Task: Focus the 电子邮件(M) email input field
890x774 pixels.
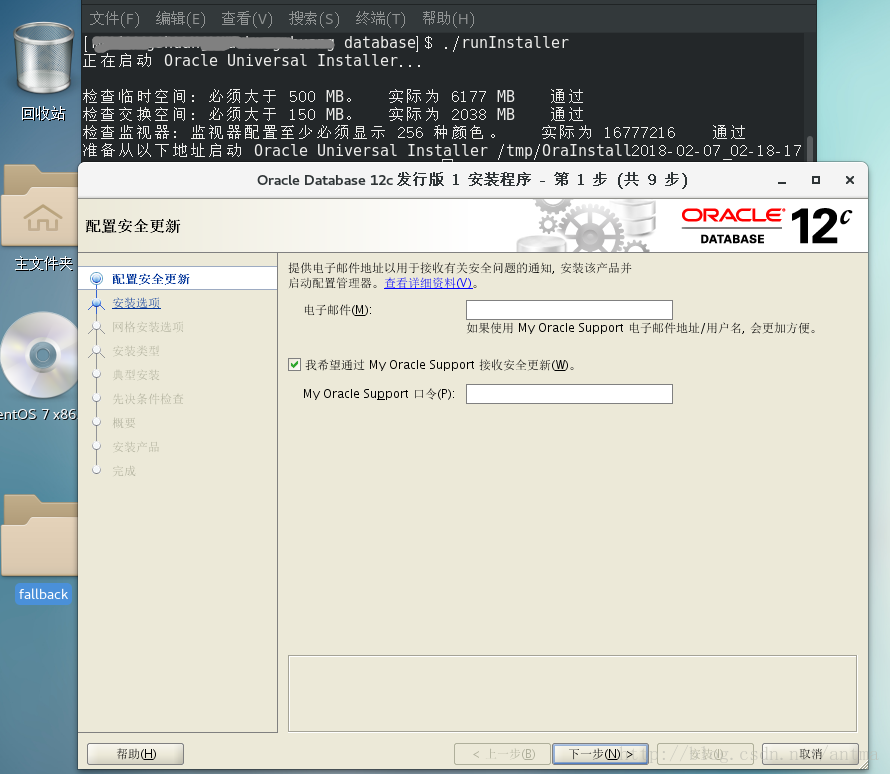Action: click(x=569, y=310)
